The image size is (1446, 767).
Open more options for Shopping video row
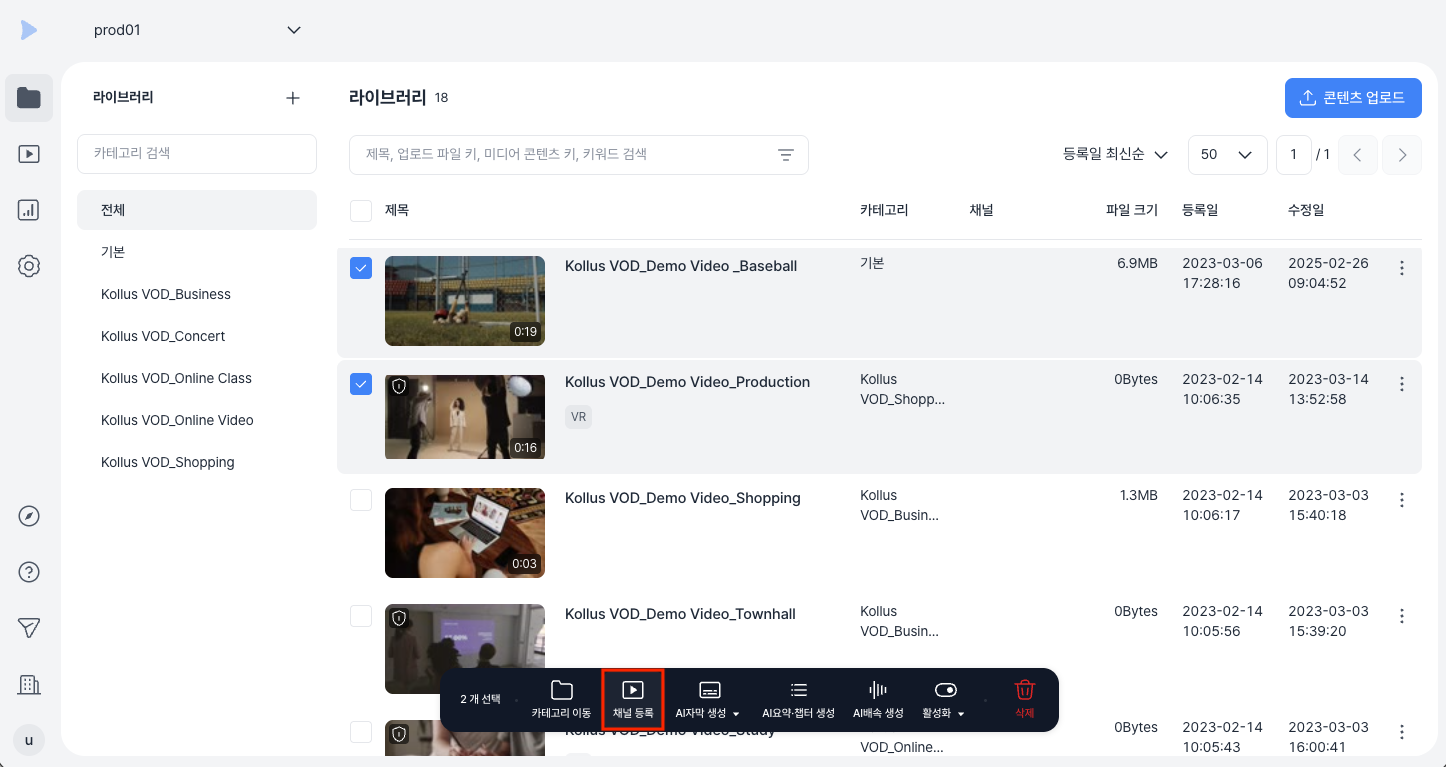pyautogui.click(x=1402, y=500)
